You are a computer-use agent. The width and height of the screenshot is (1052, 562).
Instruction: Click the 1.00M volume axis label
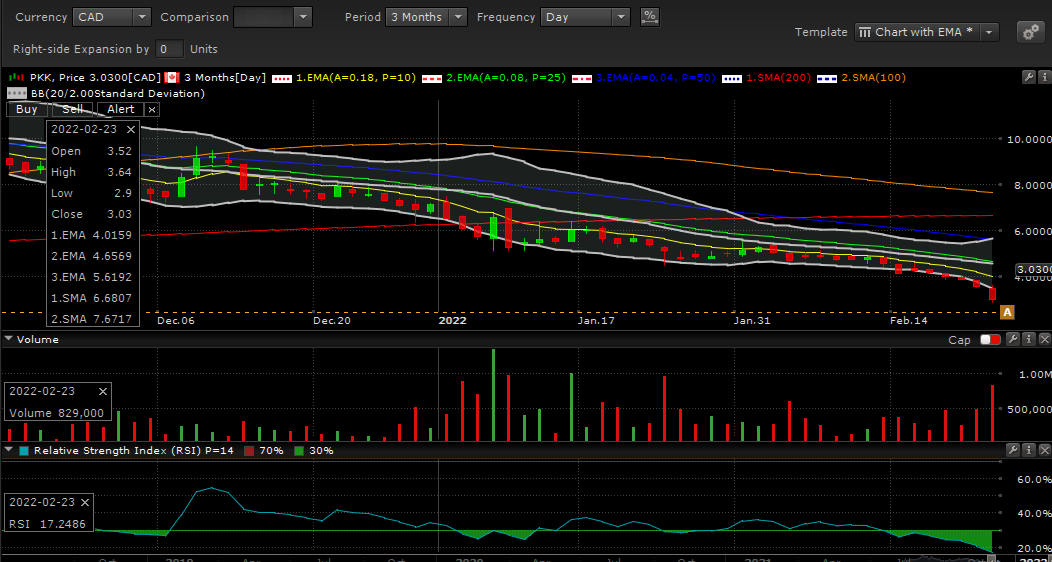tap(1035, 374)
